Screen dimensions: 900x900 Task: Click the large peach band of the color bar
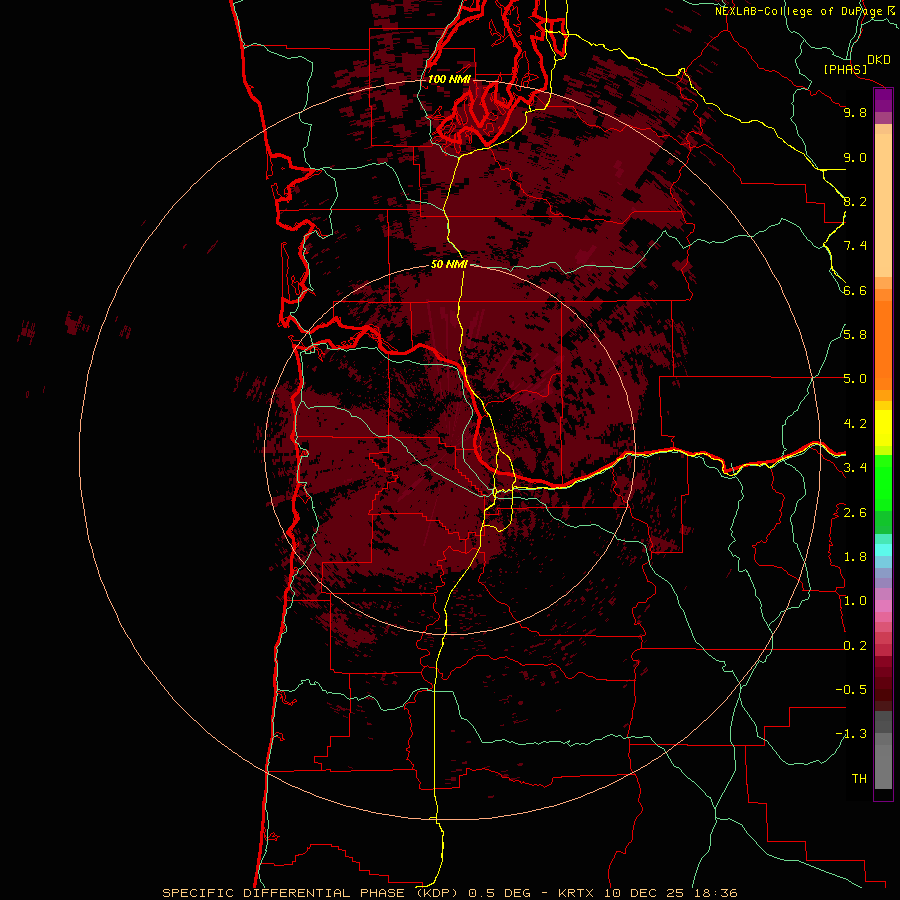click(x=883, y=207)
